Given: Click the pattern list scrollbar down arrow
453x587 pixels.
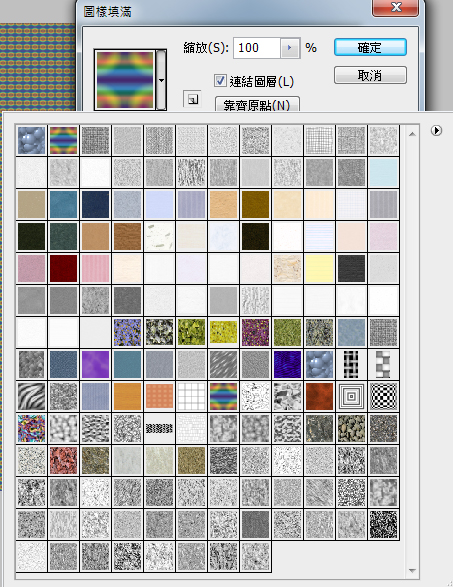Looking at the screenshot, I should click(412, 571).
